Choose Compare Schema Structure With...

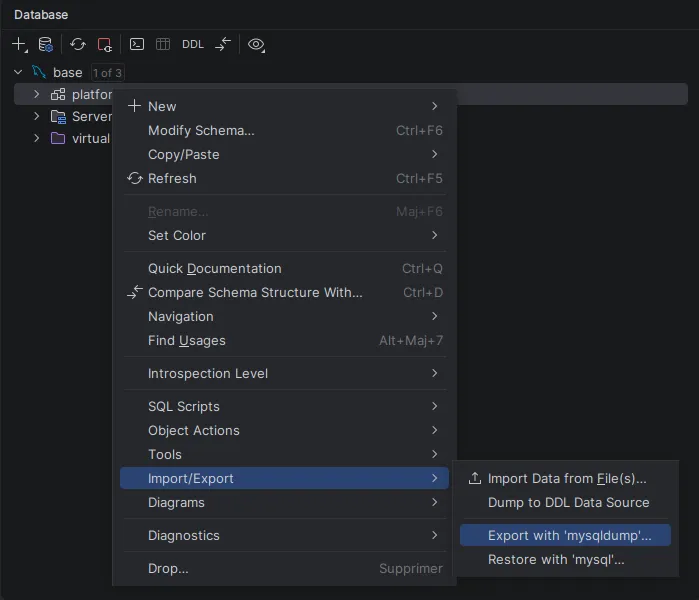point(284,292)
